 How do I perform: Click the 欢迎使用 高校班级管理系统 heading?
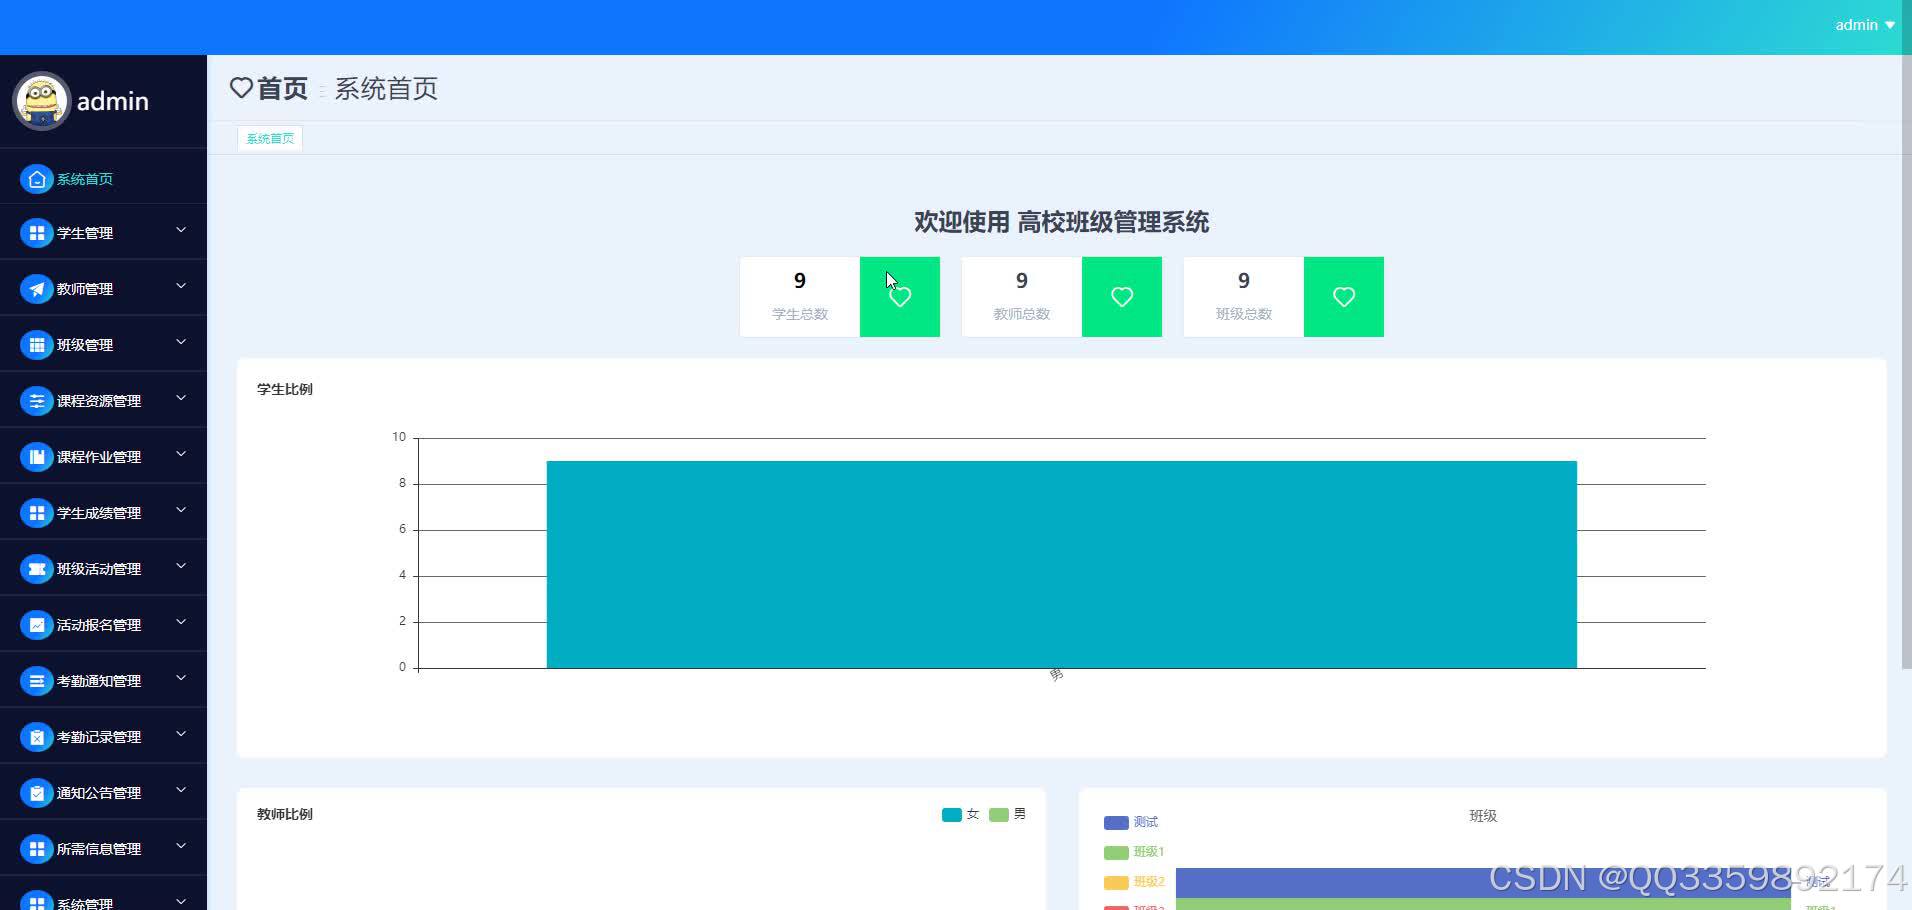(x=1062, y=222)
